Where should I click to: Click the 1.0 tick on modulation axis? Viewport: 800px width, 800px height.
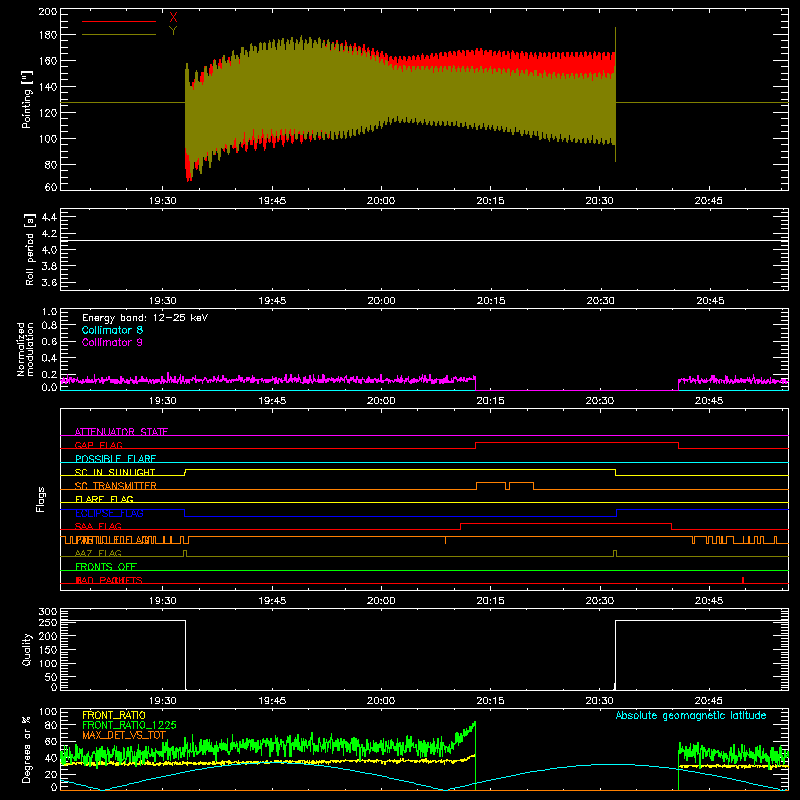tap(49, 312)
